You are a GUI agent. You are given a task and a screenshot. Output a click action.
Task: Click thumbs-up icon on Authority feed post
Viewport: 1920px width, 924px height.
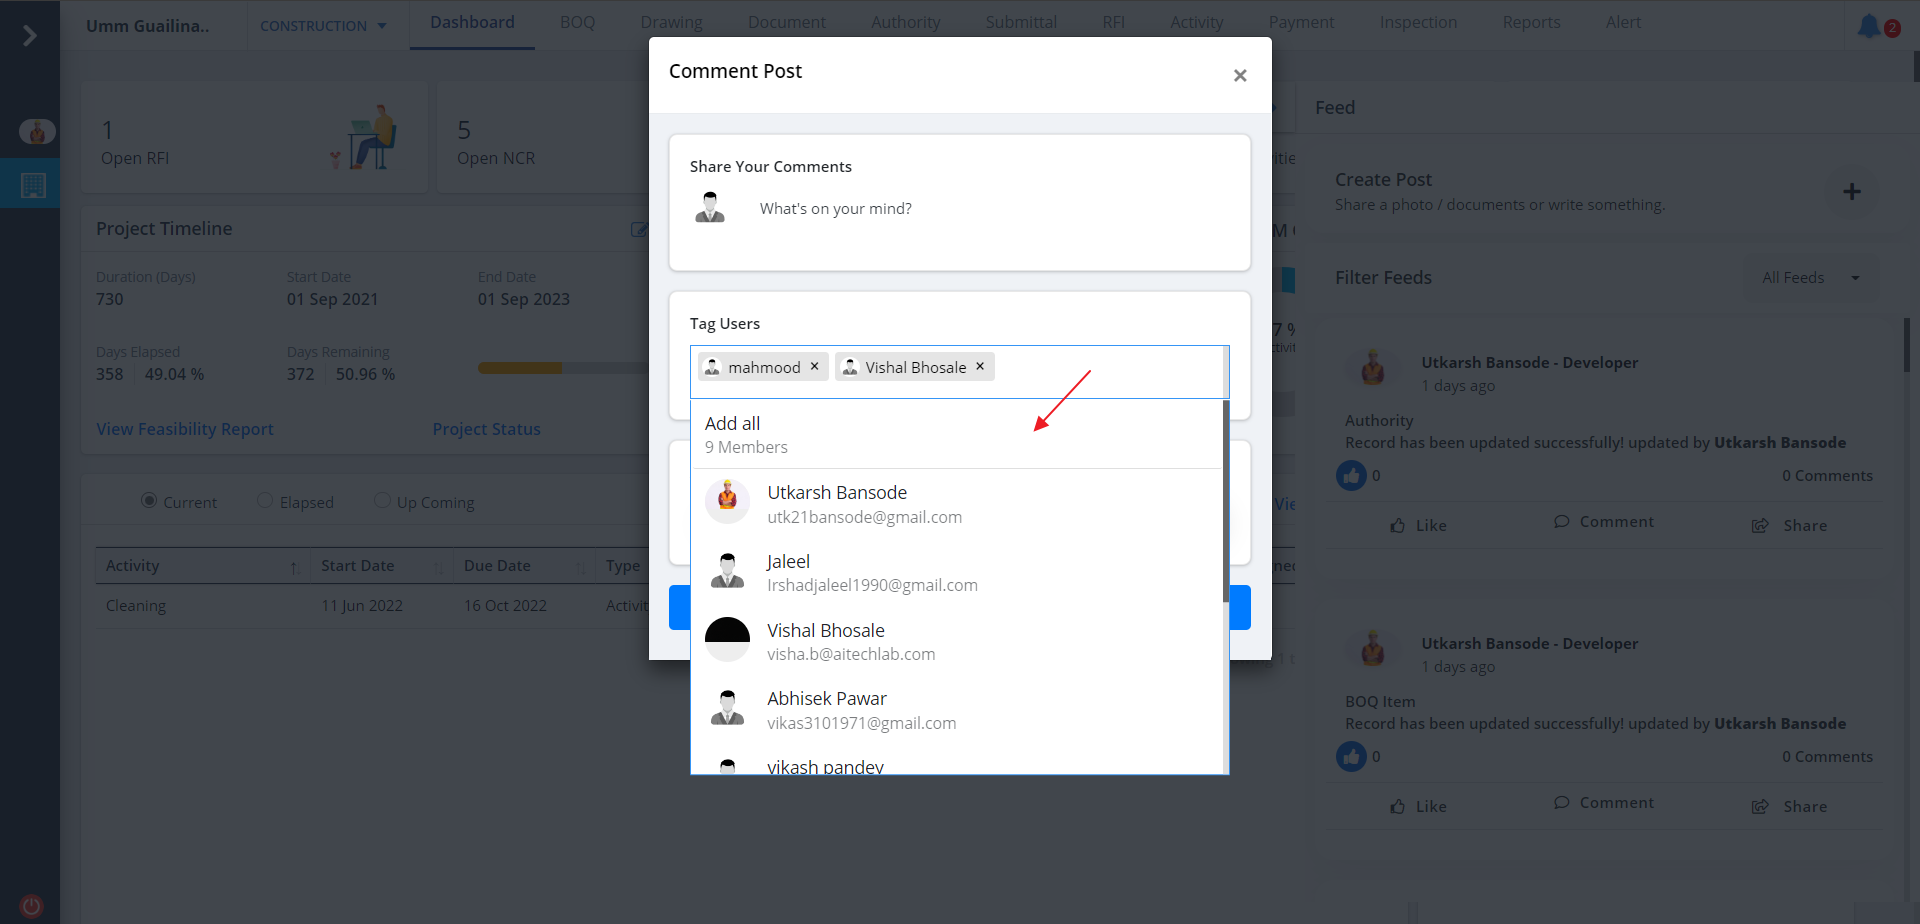coord(1351,476)
